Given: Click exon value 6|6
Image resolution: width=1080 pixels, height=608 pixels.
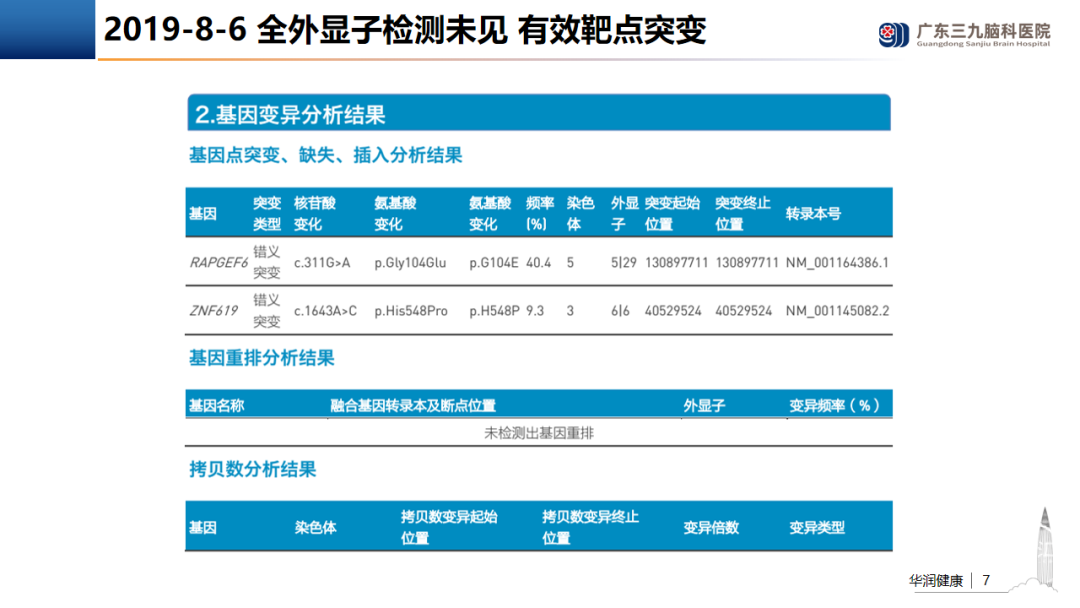Looking at the screenshot, I should (x=620, y=311).
